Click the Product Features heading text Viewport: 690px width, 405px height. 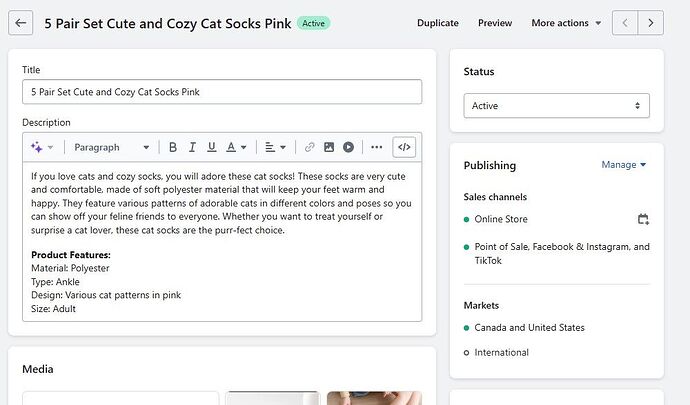[71, 255]
